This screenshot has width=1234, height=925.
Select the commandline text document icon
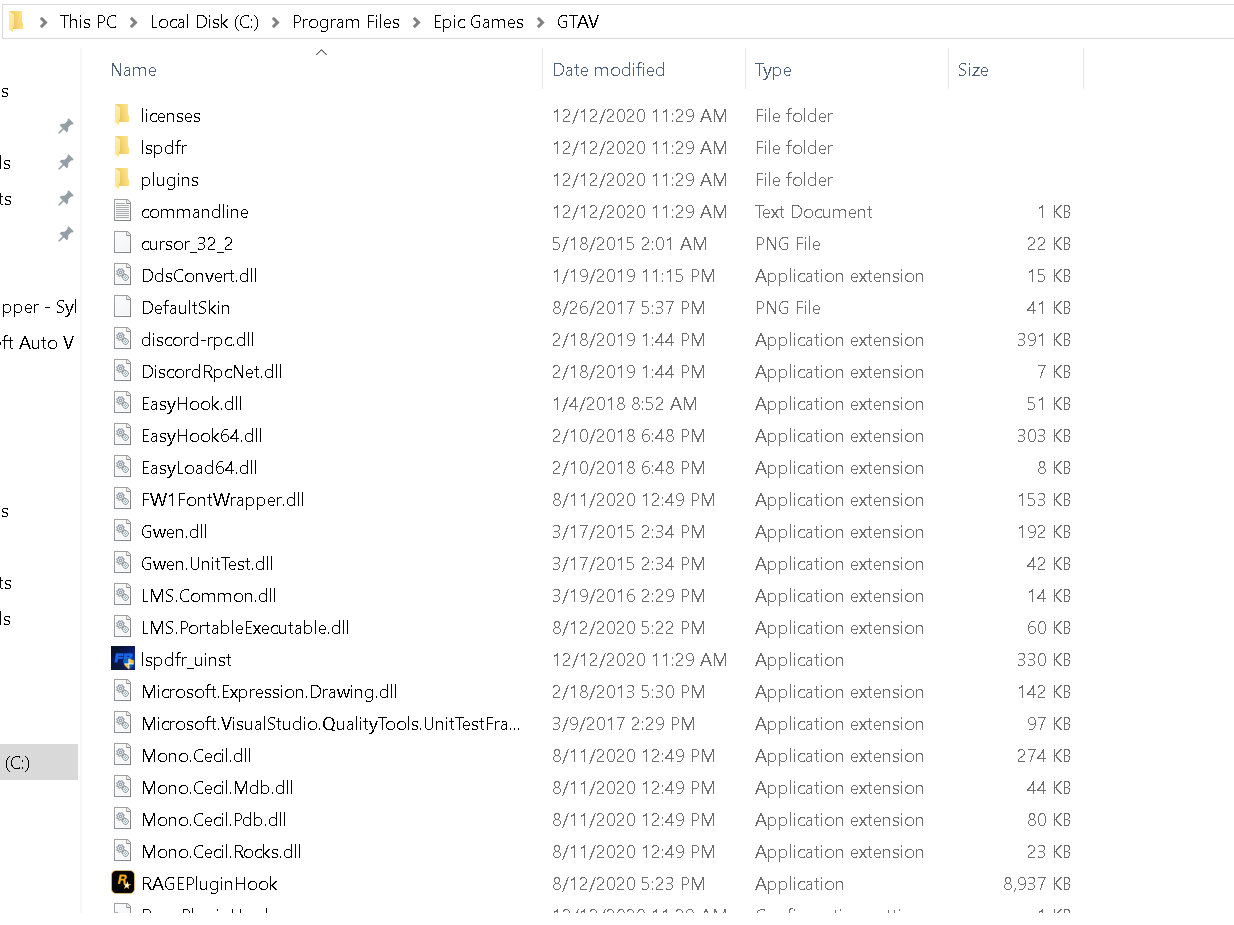point(122,211)
